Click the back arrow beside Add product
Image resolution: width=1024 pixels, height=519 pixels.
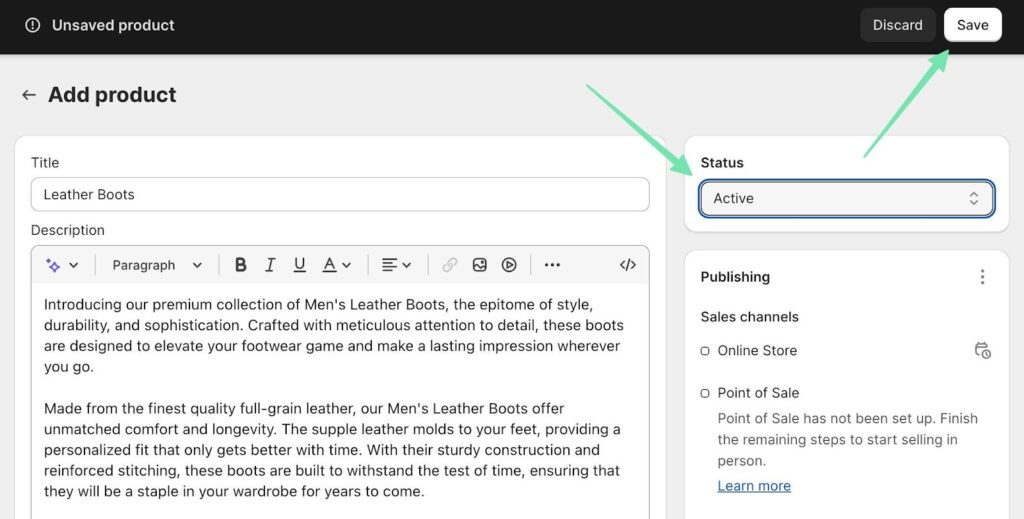[29, 95]
